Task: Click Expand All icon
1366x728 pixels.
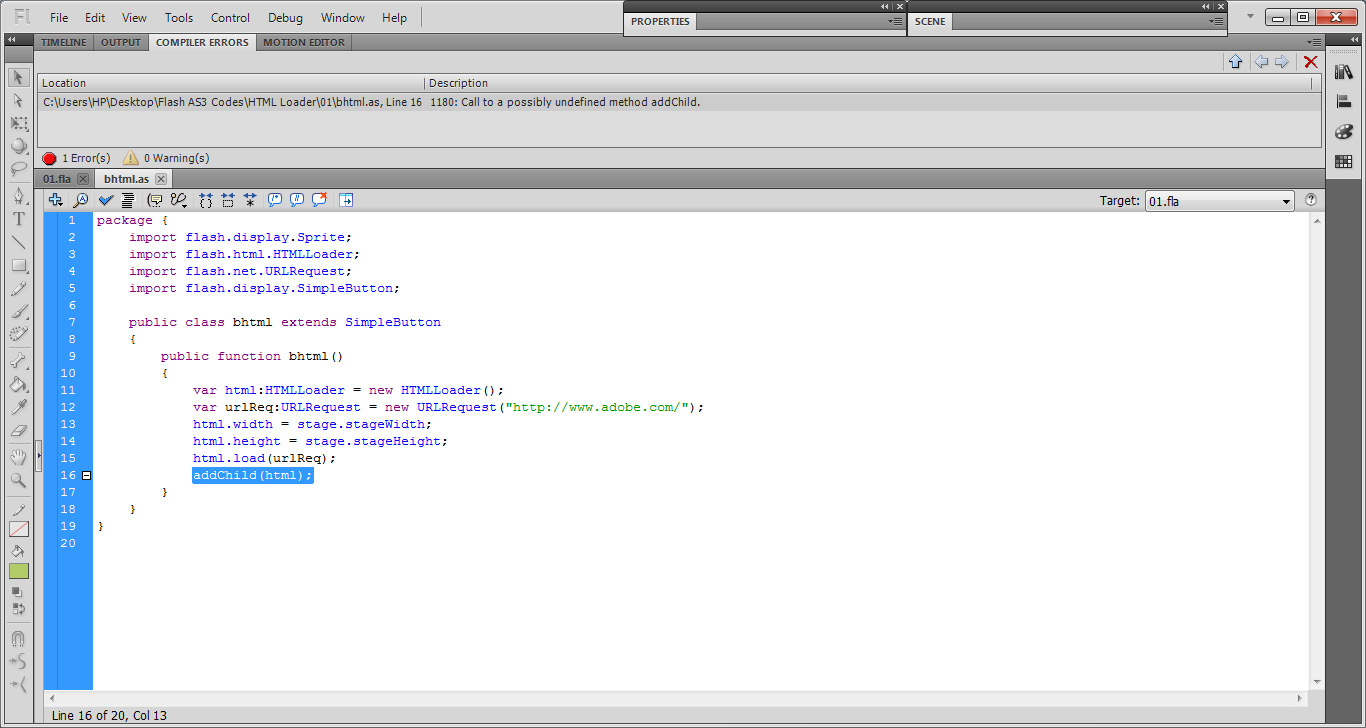Action: [250, 200]
